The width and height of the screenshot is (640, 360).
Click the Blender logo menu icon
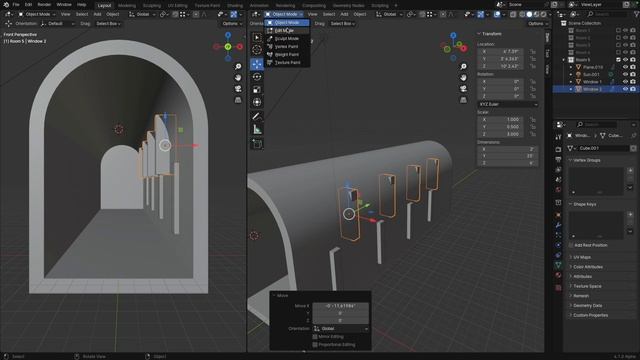(x=6, y=4)
